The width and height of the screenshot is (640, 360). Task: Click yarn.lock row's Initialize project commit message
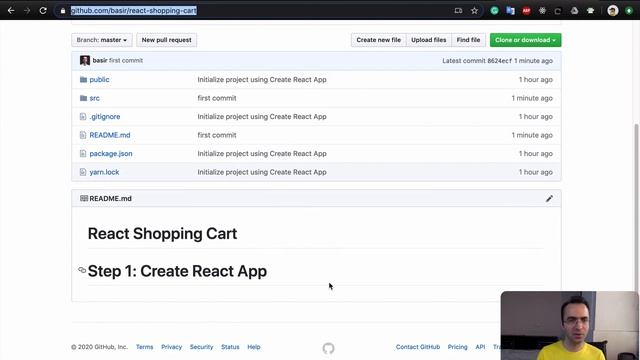click(x=262, y=172)
